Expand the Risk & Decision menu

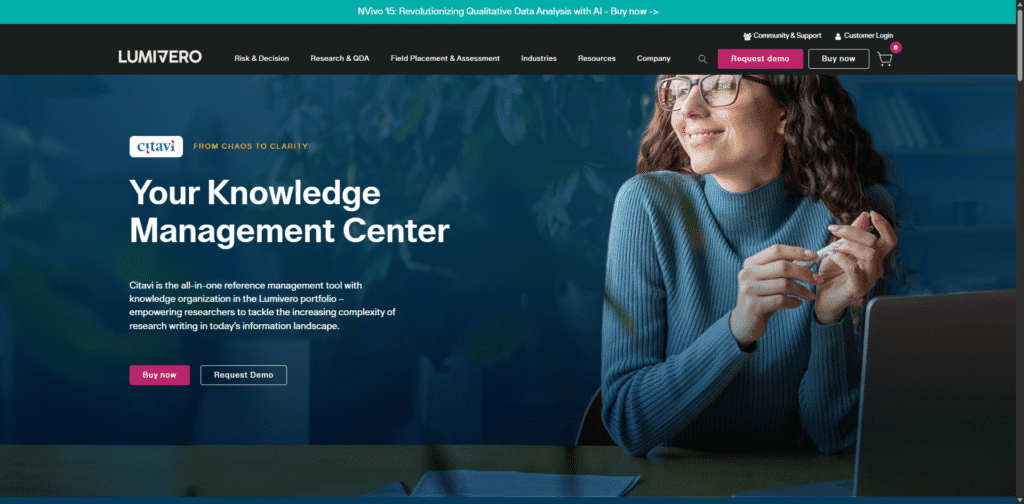coord(262,58)
